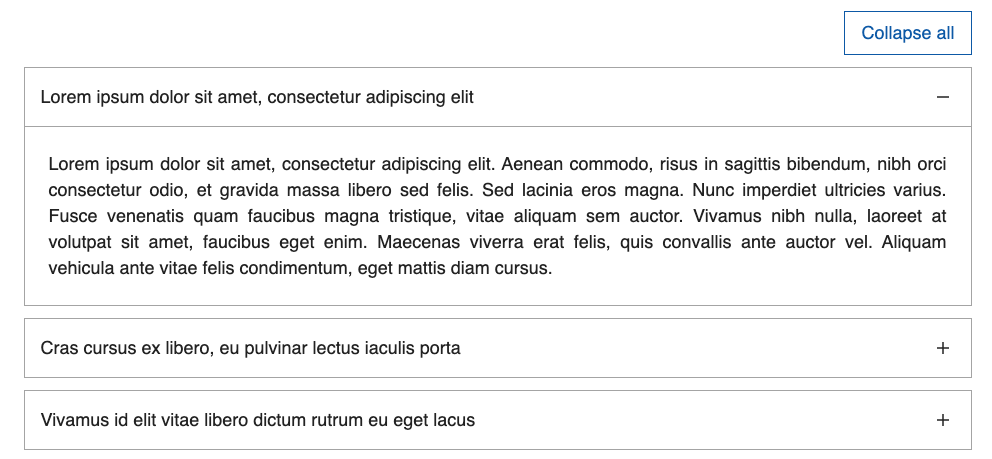The height and width of the screenshot is (459, 992).
Task: Expand the 'Vivamus id elit vitae' accordion section
Action: point(498,420)
